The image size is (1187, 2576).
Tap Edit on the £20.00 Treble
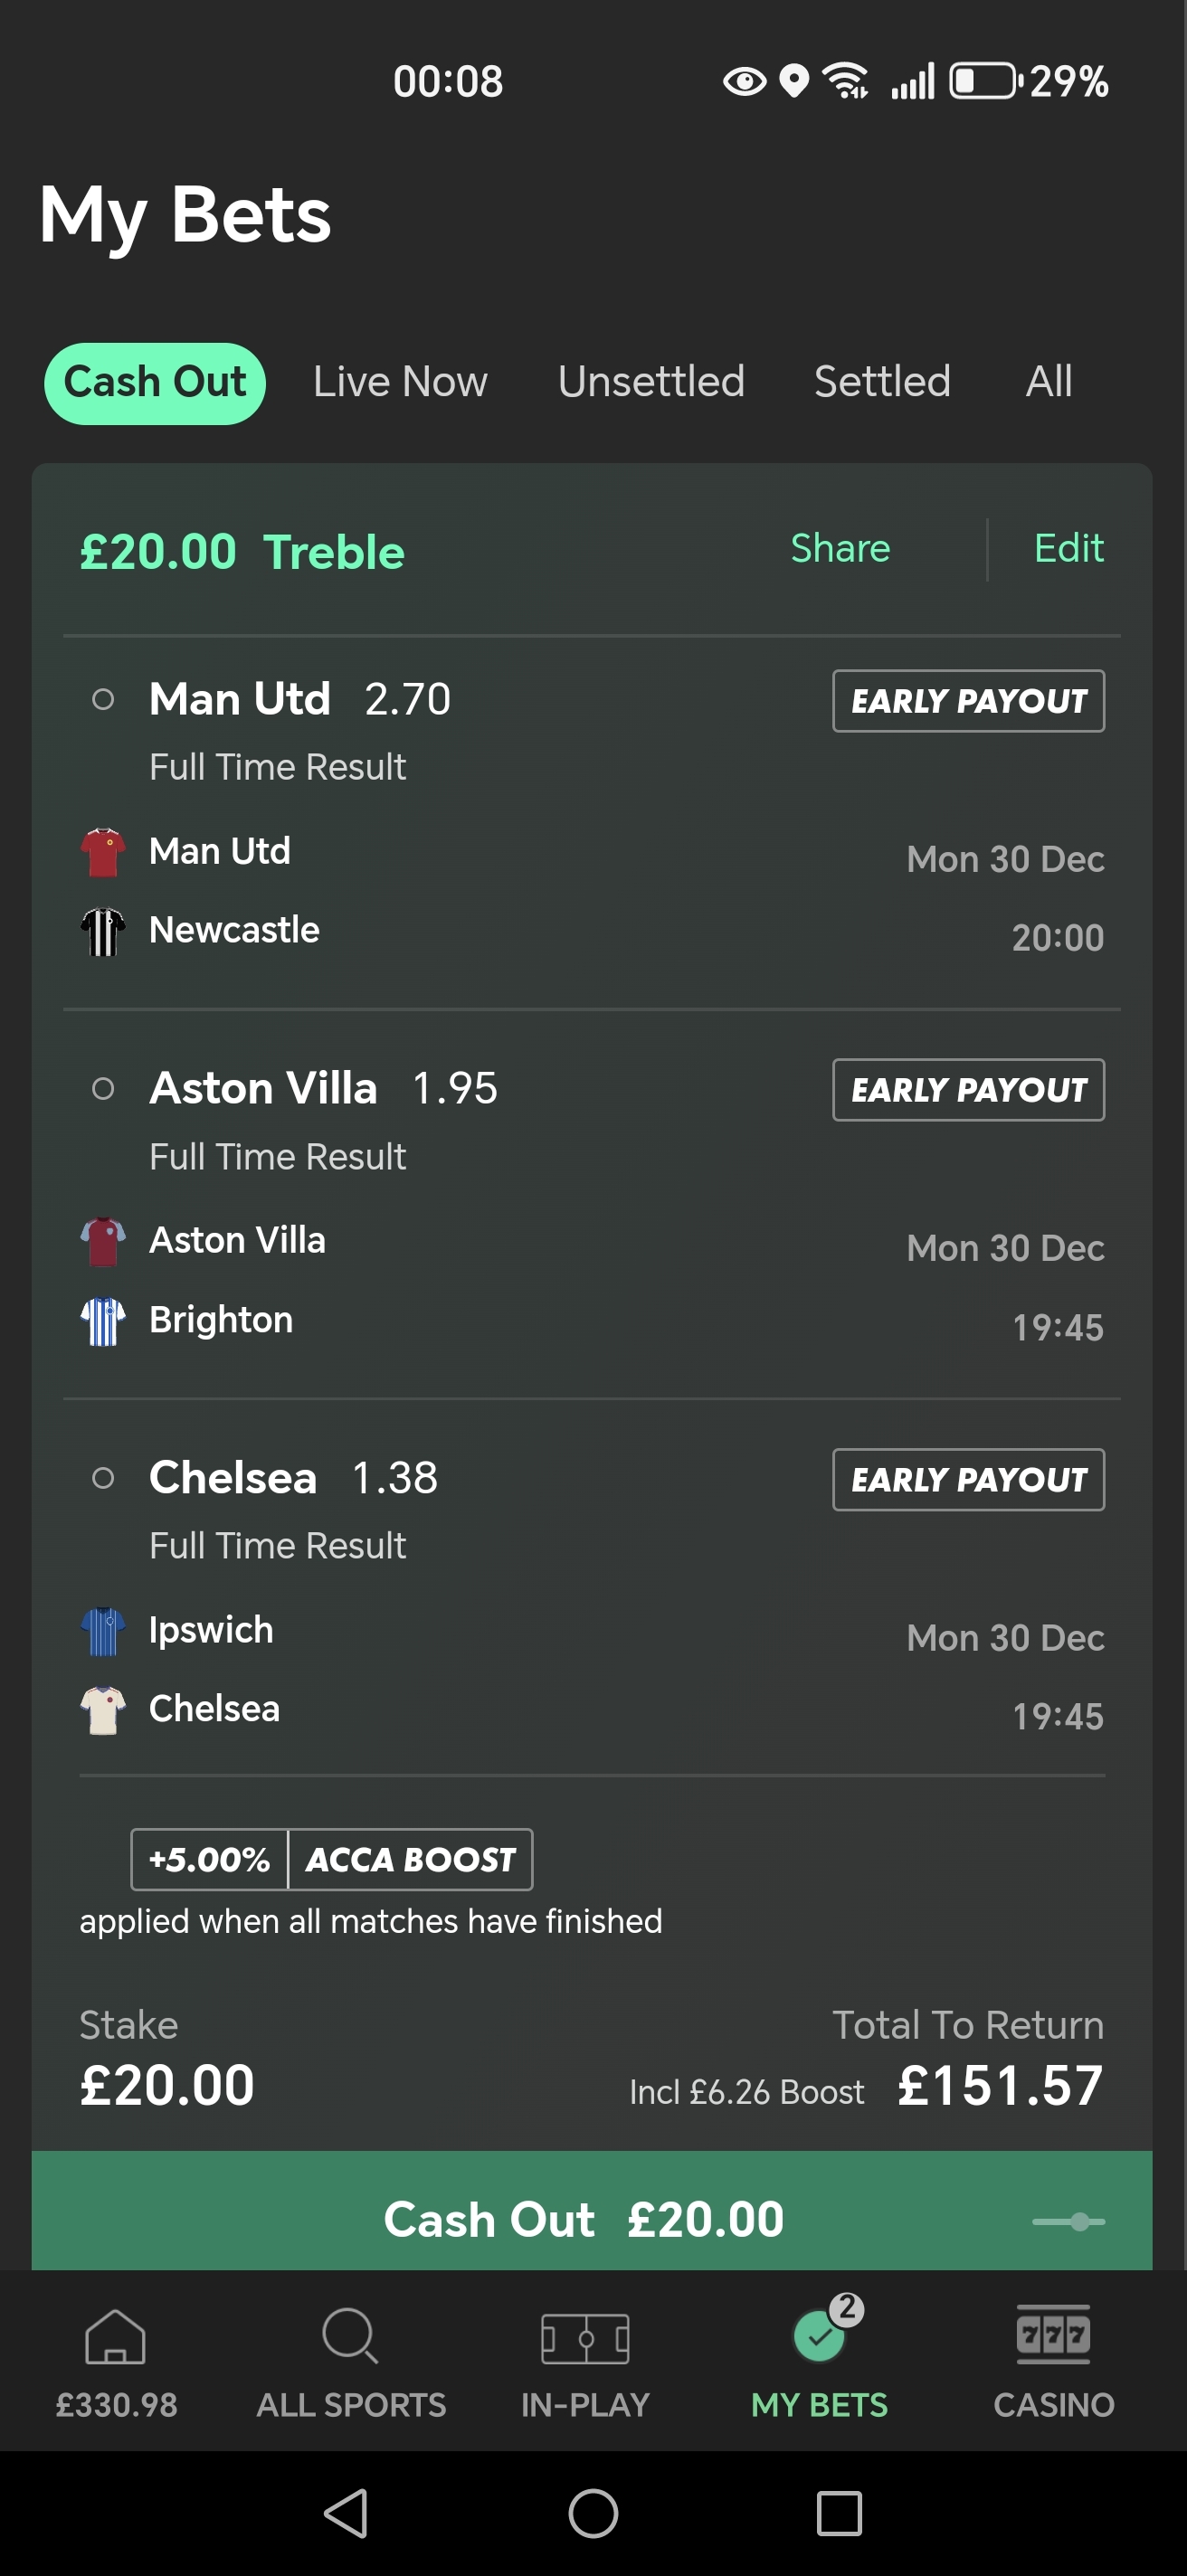pos(1068,549)
